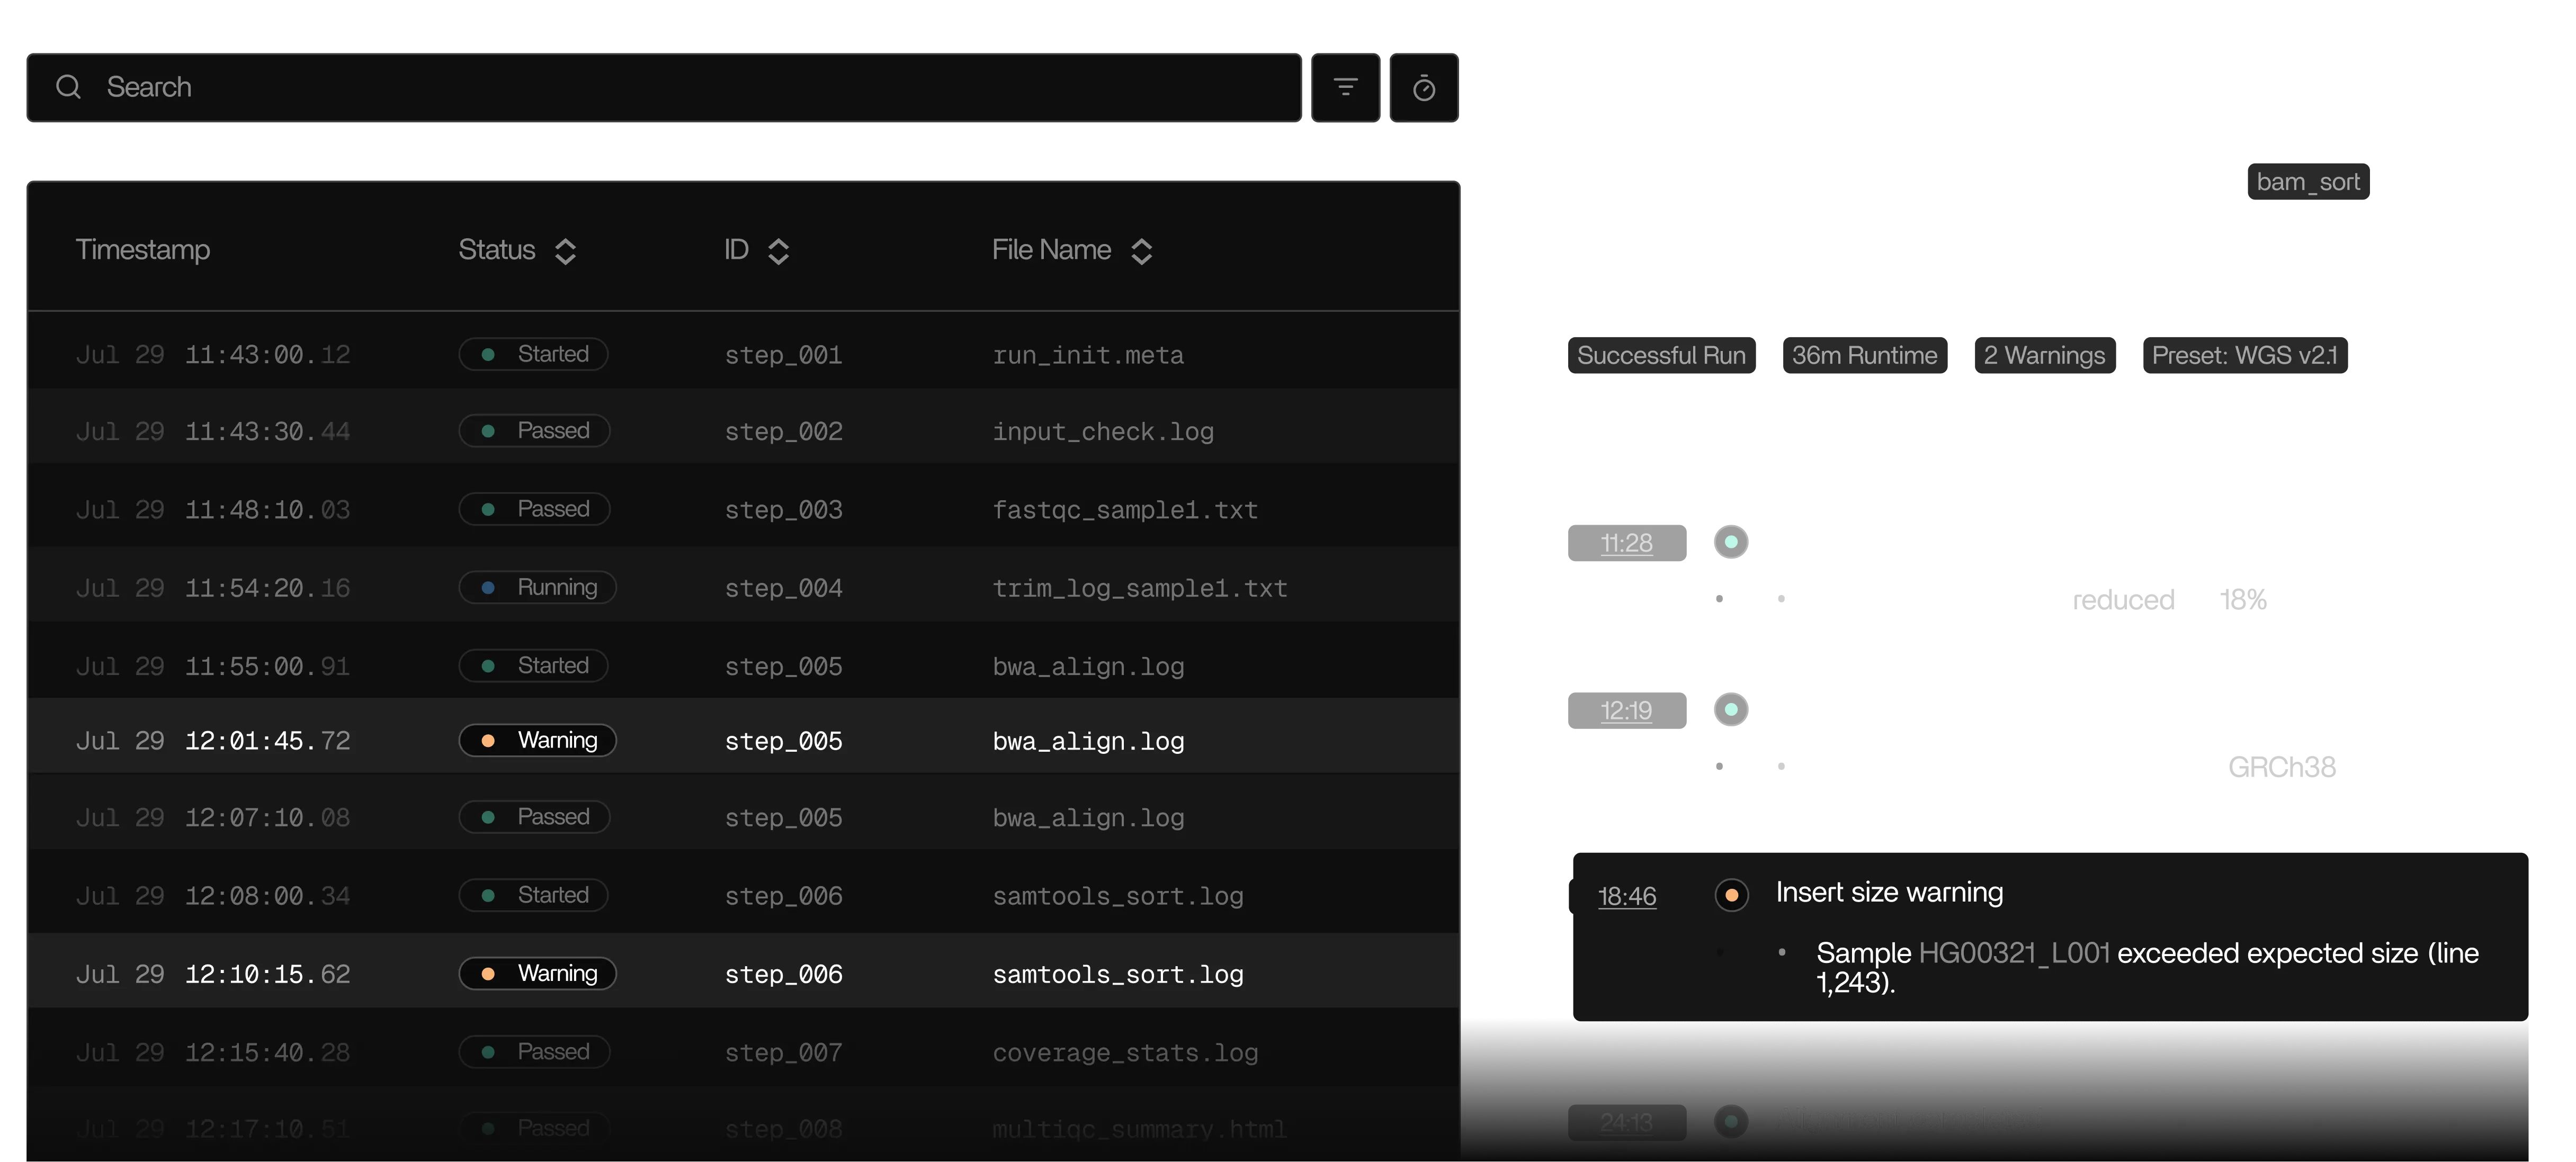Image resolution: width=2576 pixels, height=1162 pixels.
Task: Open multiqc_summary.html file name
Action: pyautogui.click(x=1139, y=1129)
